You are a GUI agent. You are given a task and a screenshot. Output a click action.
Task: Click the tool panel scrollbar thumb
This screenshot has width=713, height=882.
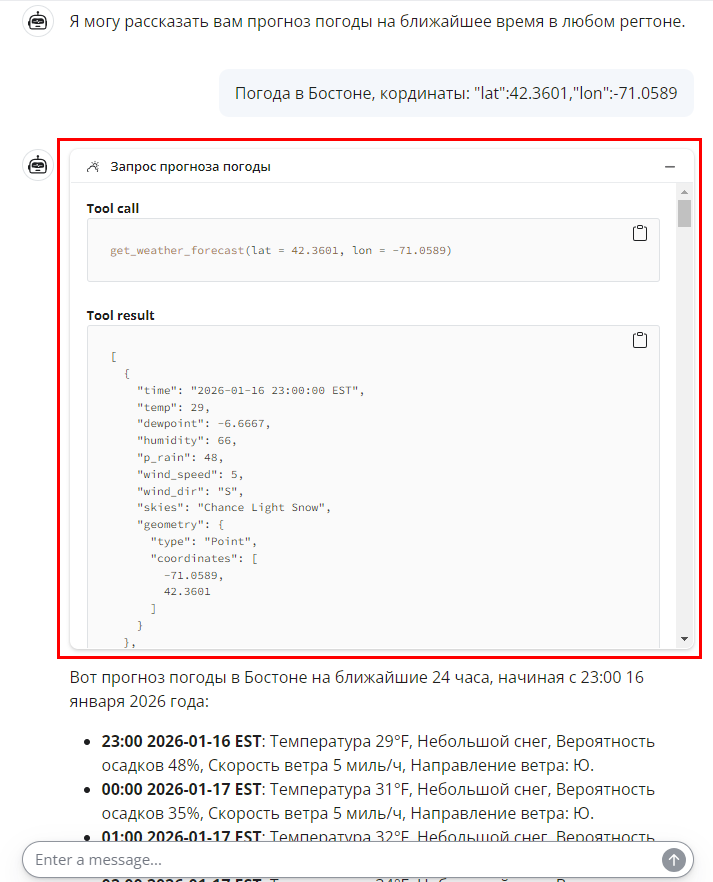[684, 213]
